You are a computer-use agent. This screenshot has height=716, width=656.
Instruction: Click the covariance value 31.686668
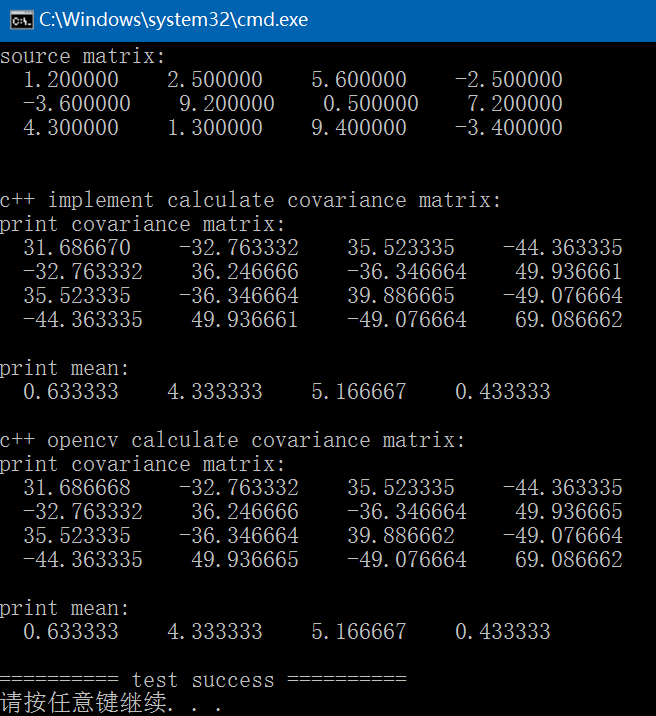[77, 488]
